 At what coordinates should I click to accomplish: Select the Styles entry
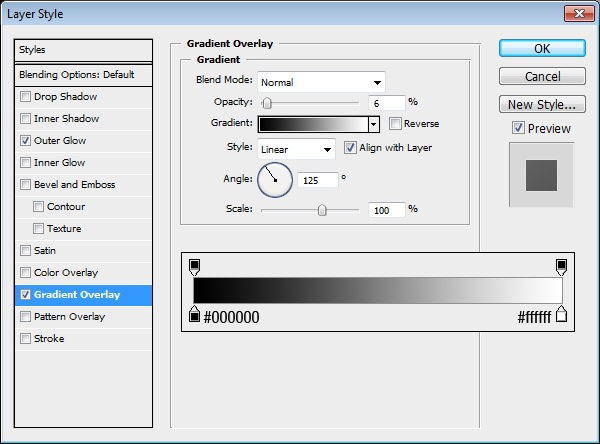[x=83, y=50]
